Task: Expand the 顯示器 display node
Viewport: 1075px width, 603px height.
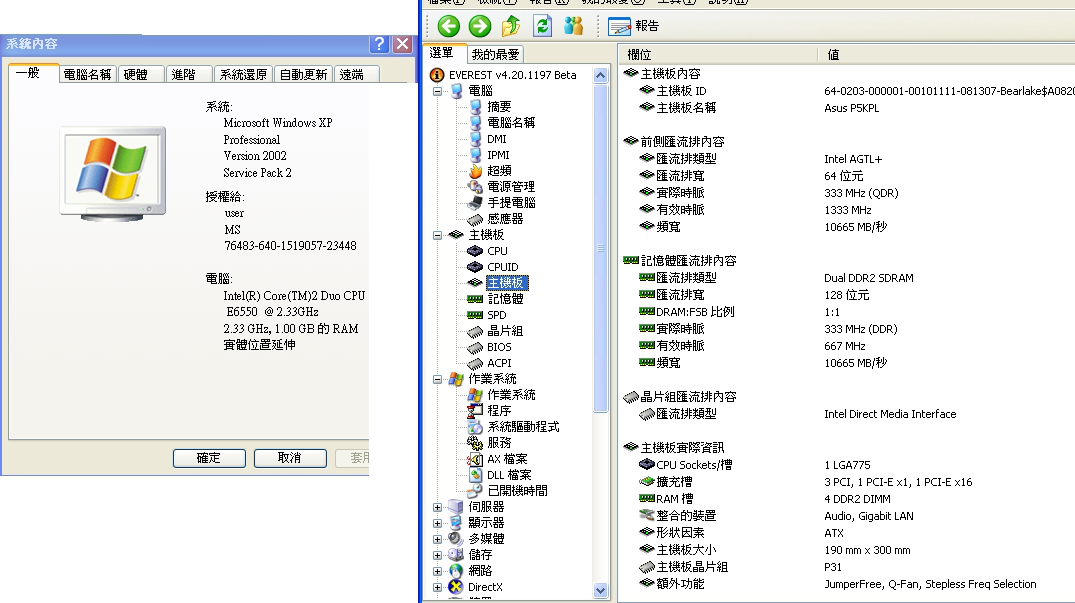Action: (x=437, y=523)
